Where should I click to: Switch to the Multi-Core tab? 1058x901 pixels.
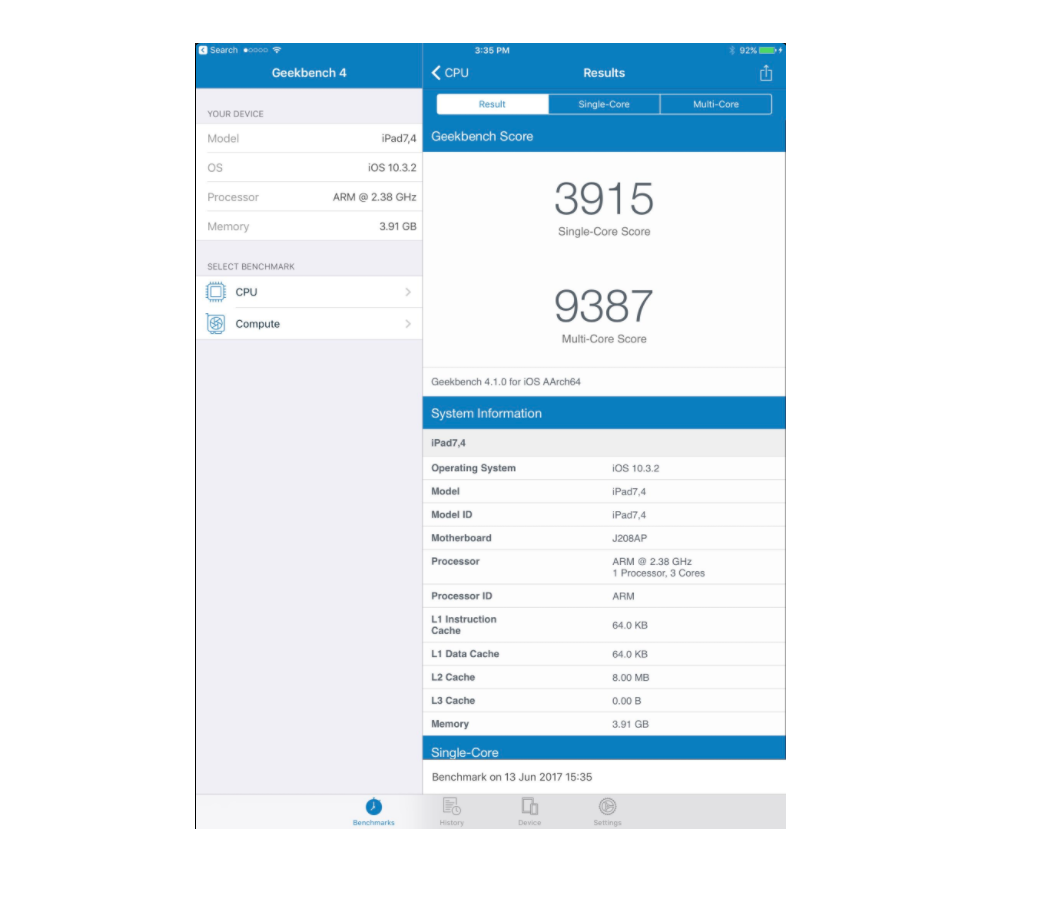(x=716, y=104)
